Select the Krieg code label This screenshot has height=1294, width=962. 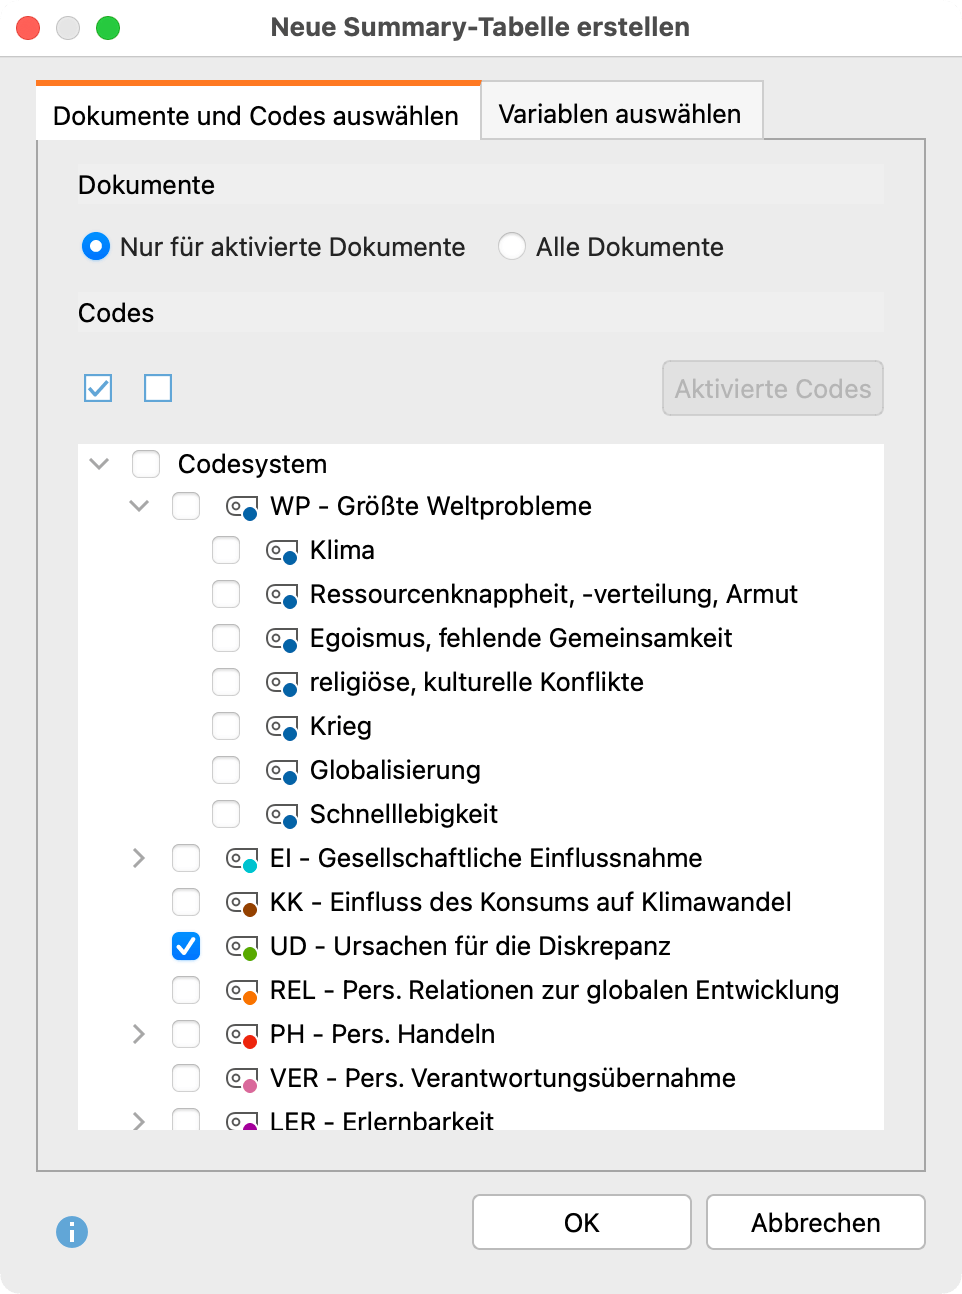341,726
